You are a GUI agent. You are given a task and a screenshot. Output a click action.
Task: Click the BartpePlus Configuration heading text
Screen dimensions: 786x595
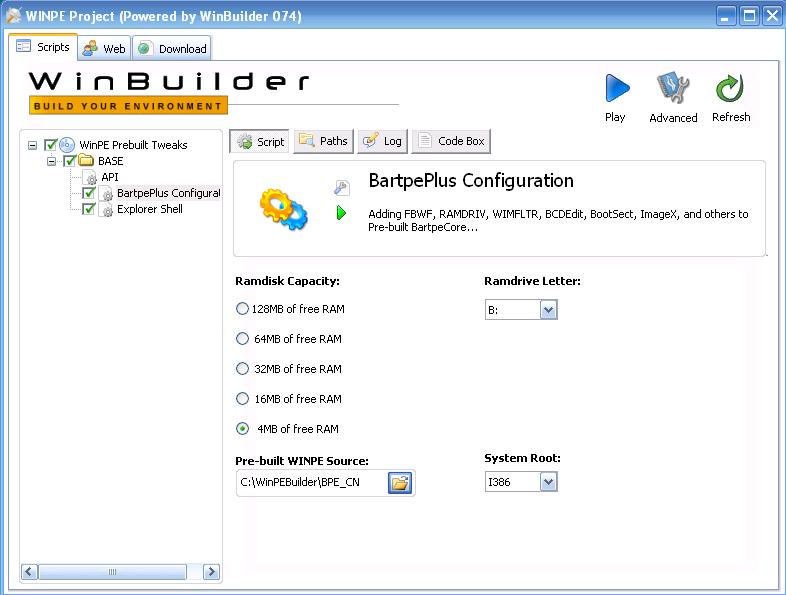(x=471, y=180)
